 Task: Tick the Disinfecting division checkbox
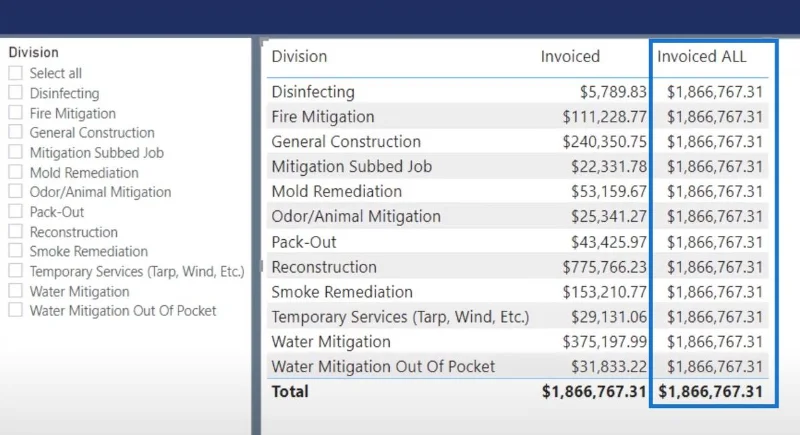[x=16, y=93]
